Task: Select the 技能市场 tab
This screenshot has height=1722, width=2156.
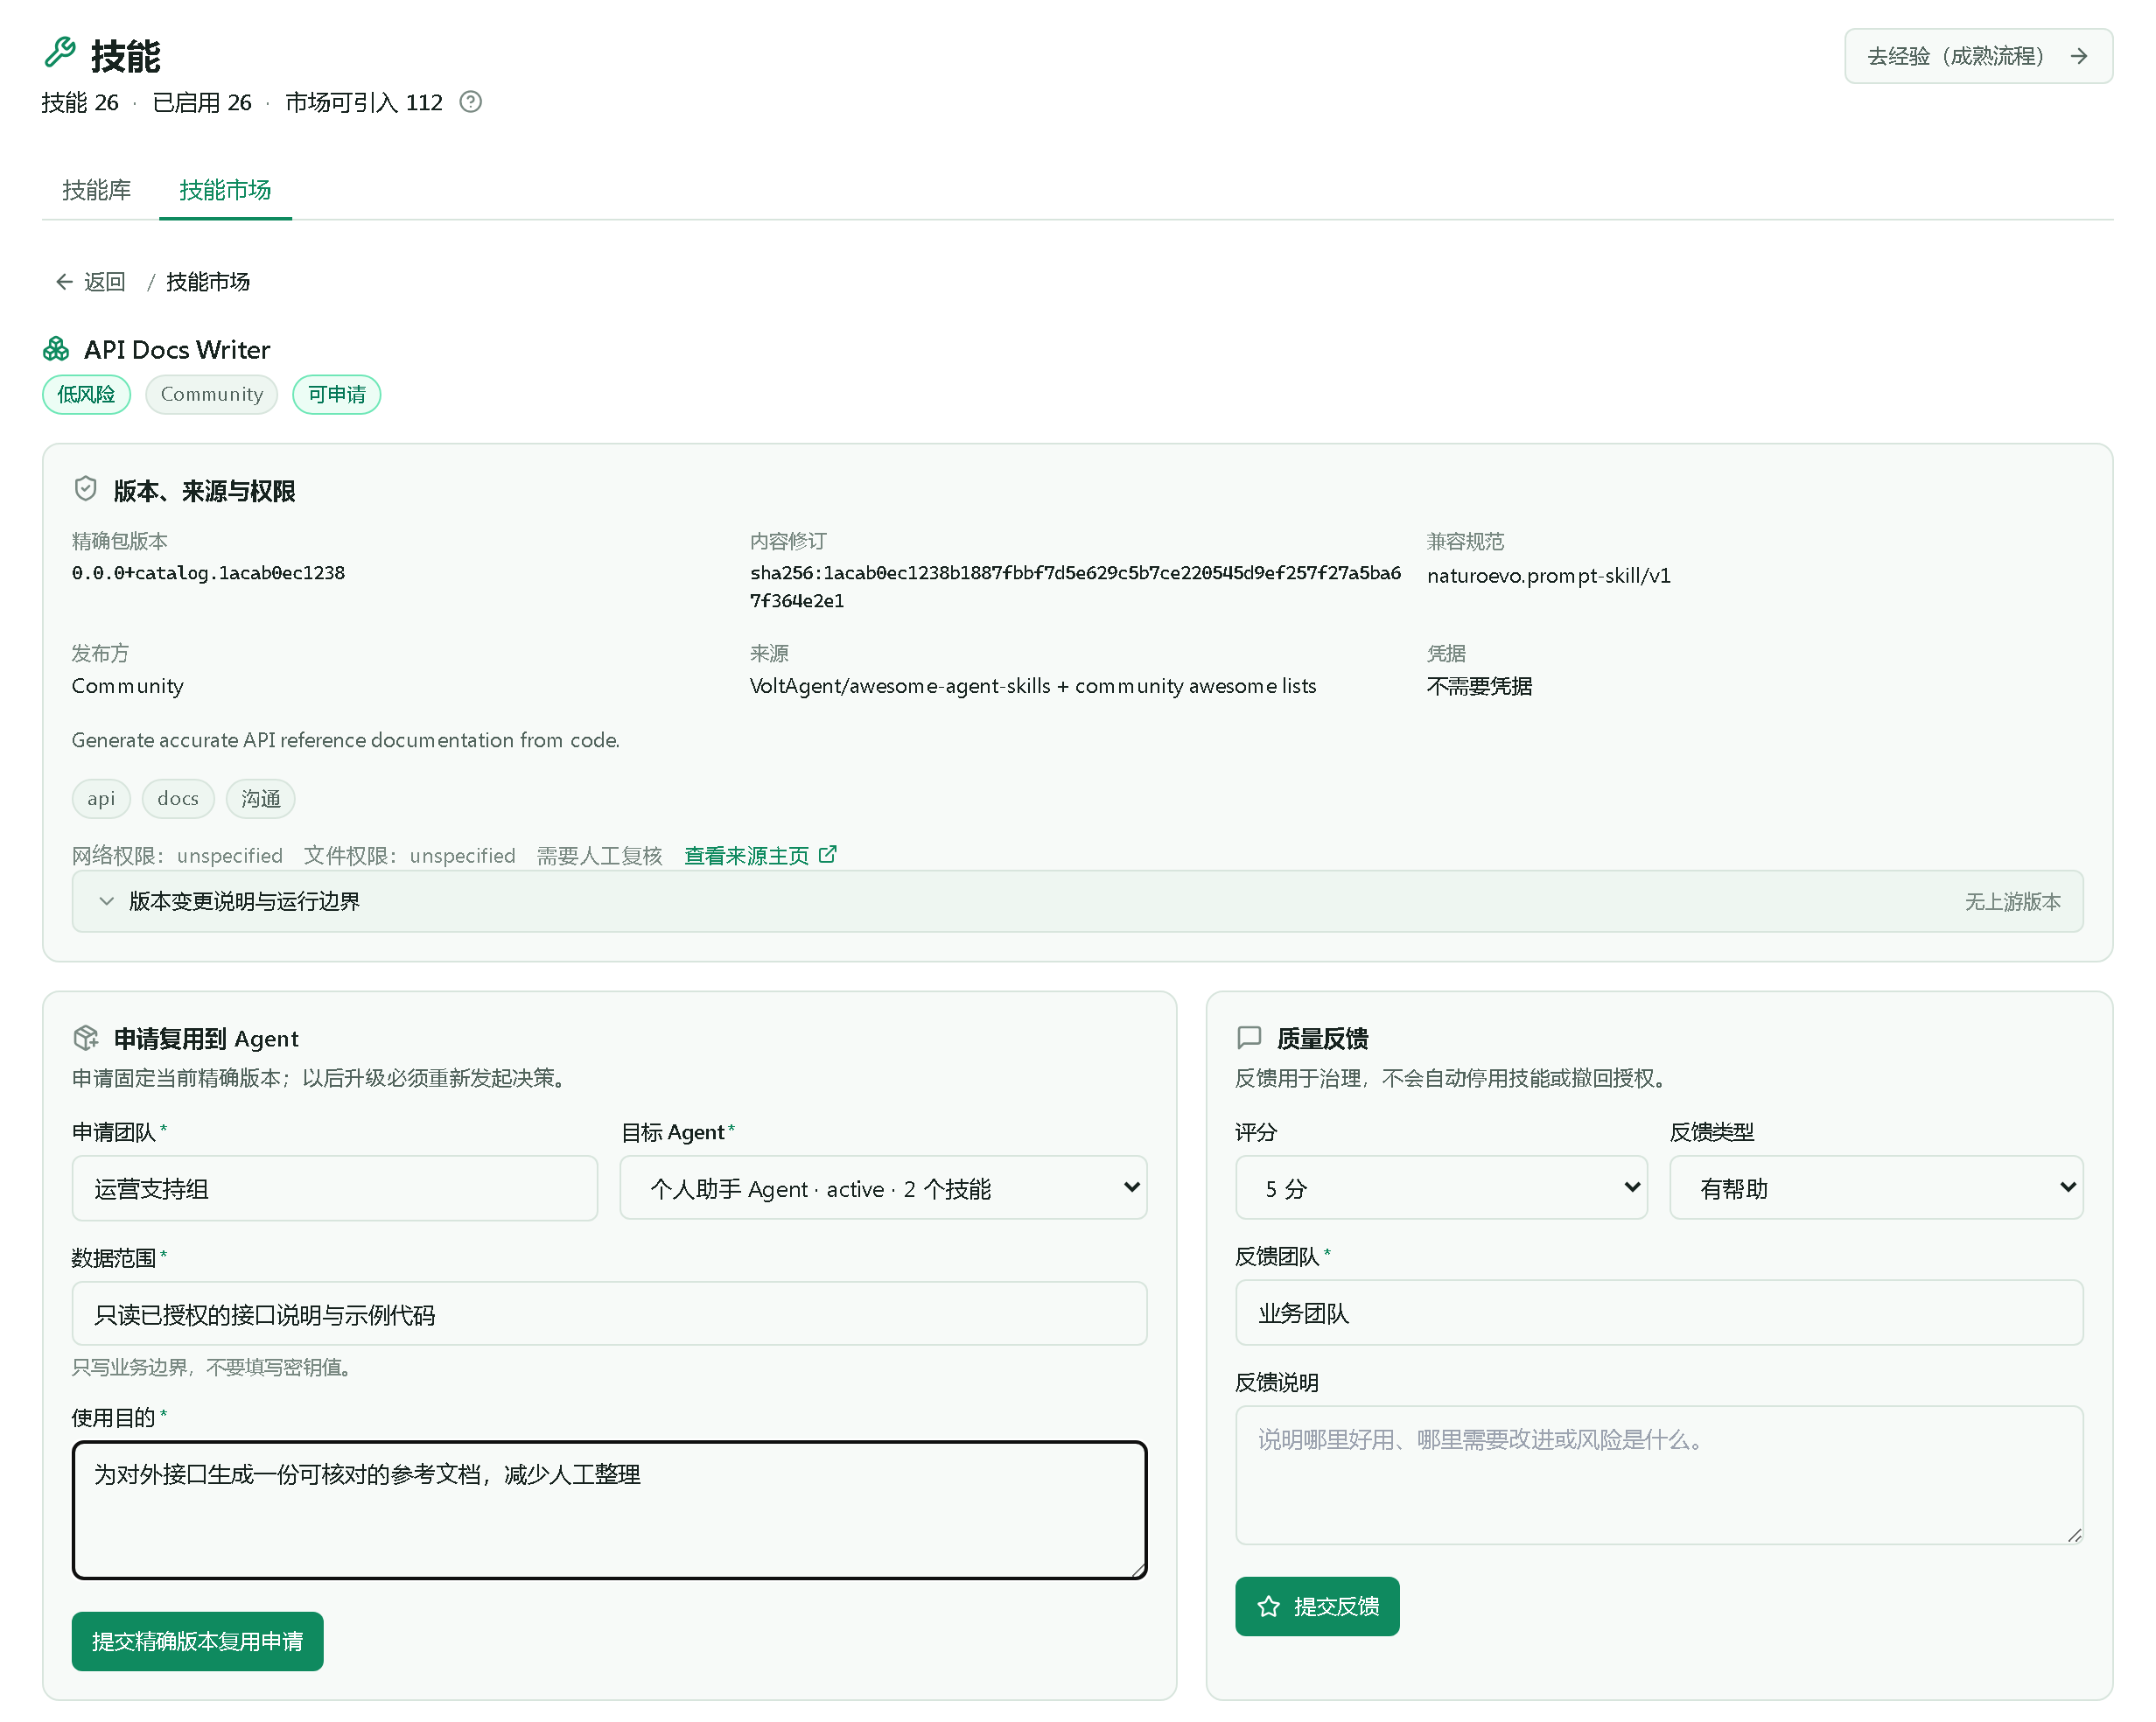Action: coord(225,190)
